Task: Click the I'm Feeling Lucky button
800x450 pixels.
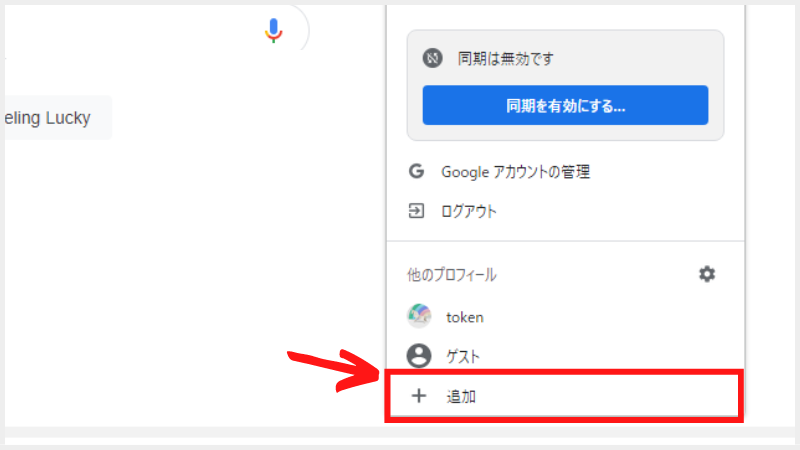Action: [56, 118]
